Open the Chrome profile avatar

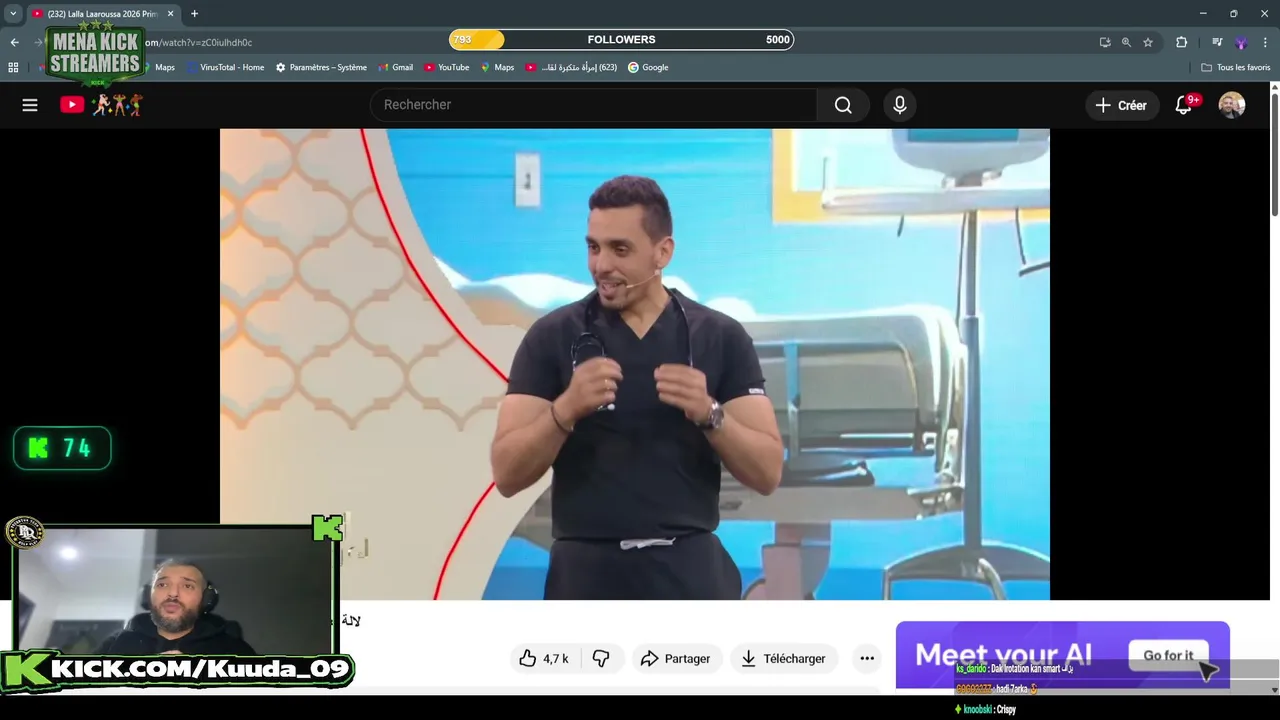[1241, 42]
